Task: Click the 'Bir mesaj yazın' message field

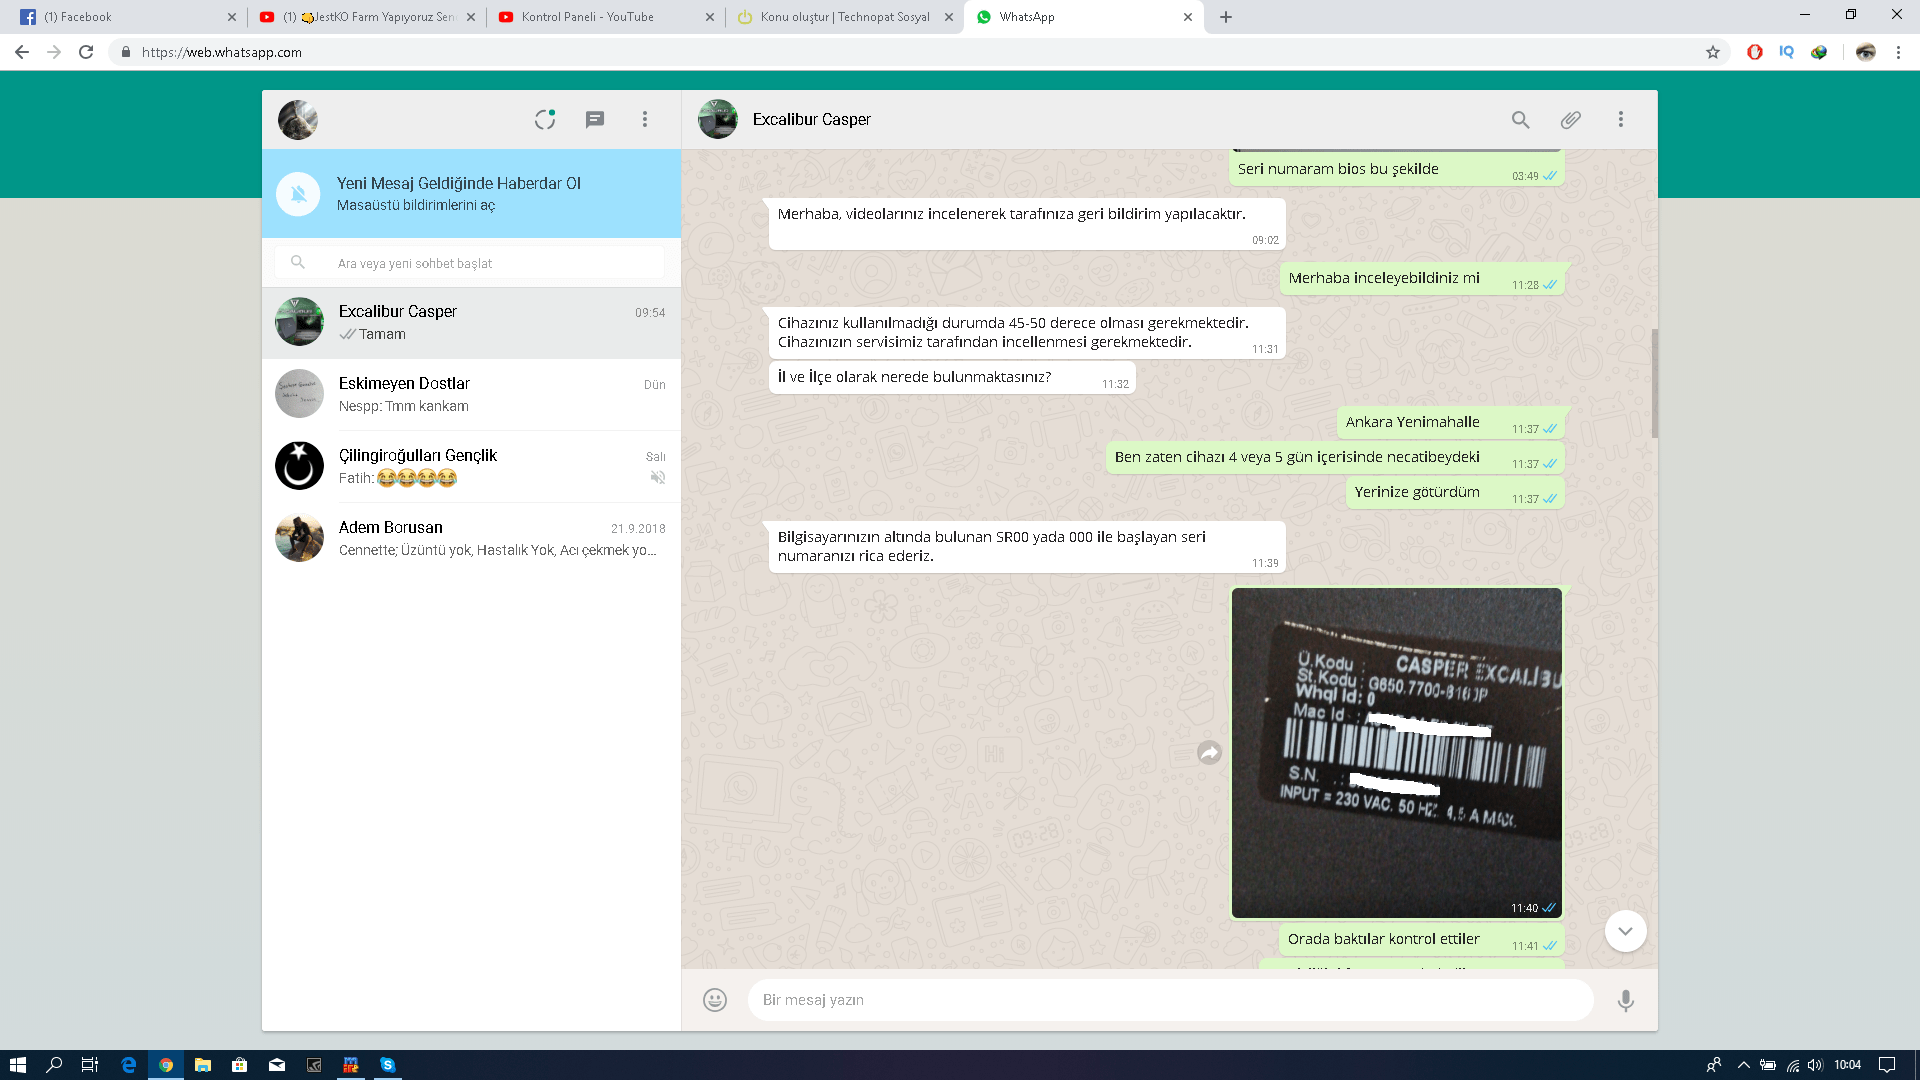Action: [1170, 1000]
